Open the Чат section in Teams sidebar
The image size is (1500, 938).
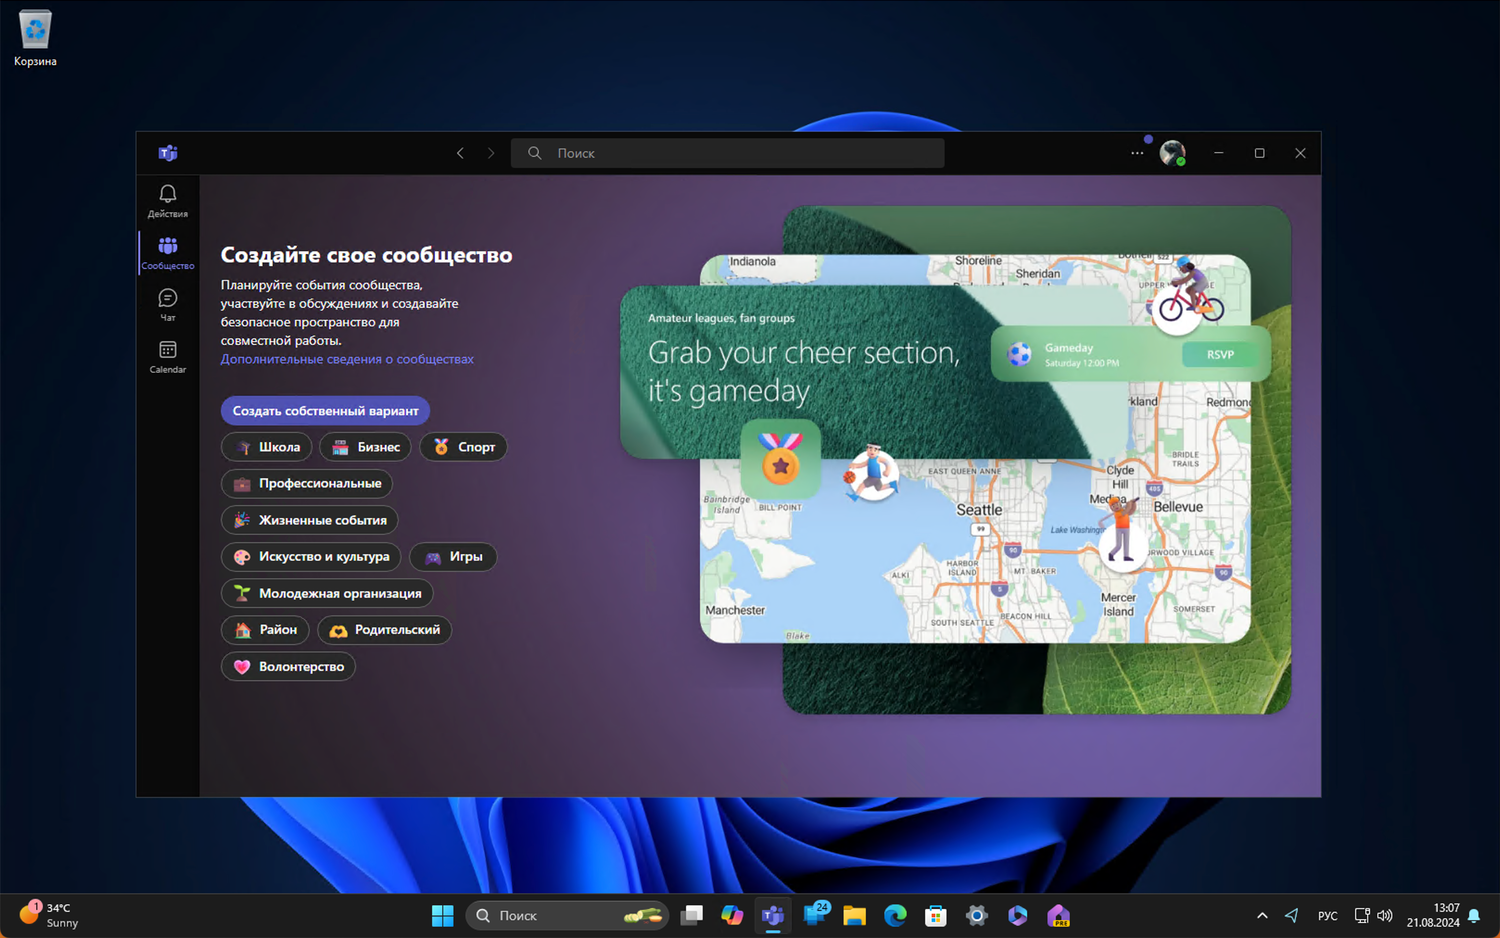(x=168, y=304)
